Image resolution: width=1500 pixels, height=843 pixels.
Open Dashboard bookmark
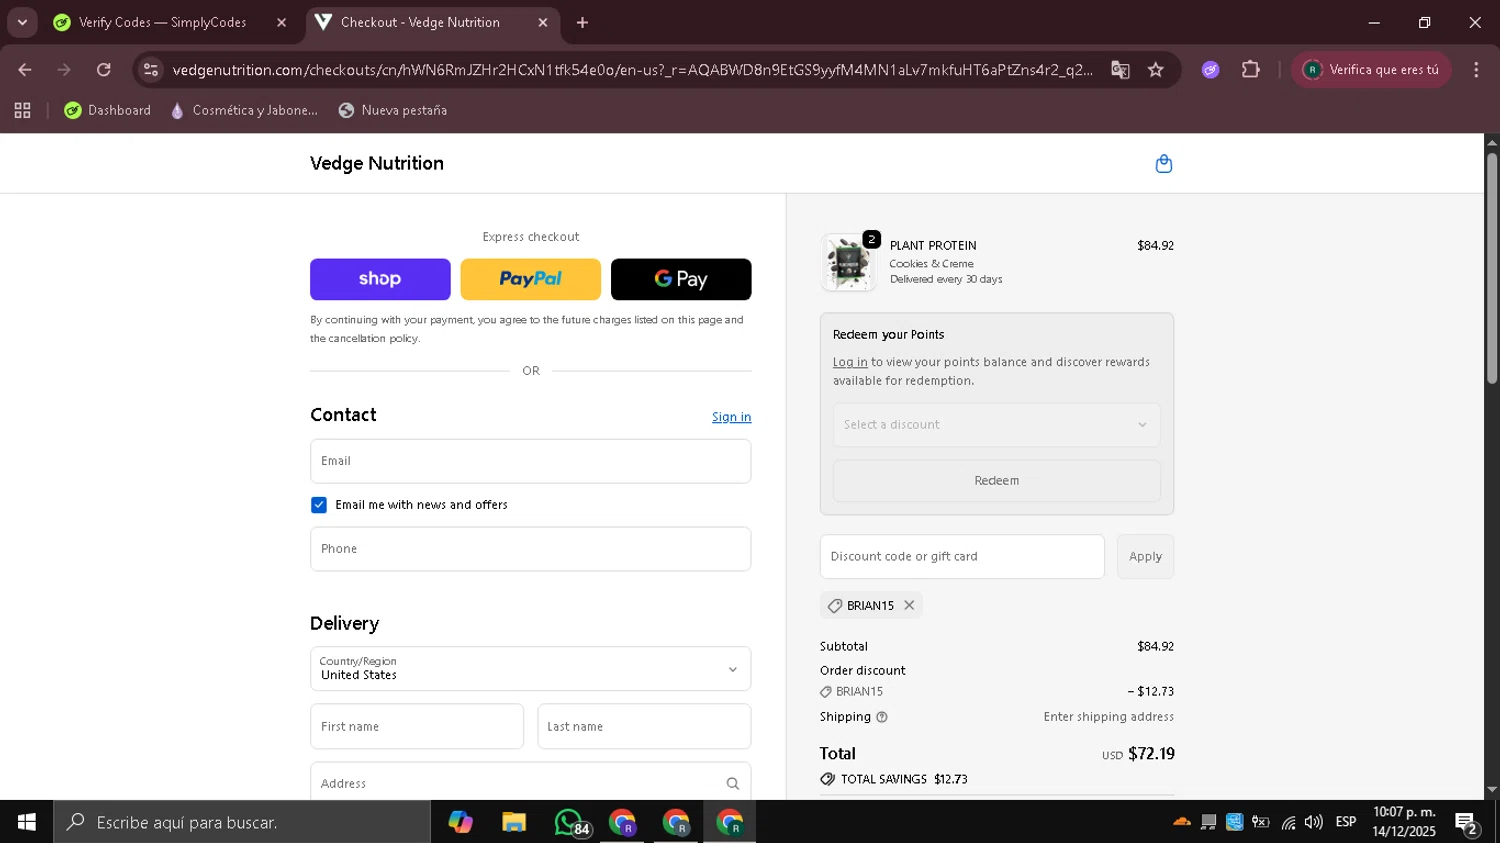click(x=108, y=111)
